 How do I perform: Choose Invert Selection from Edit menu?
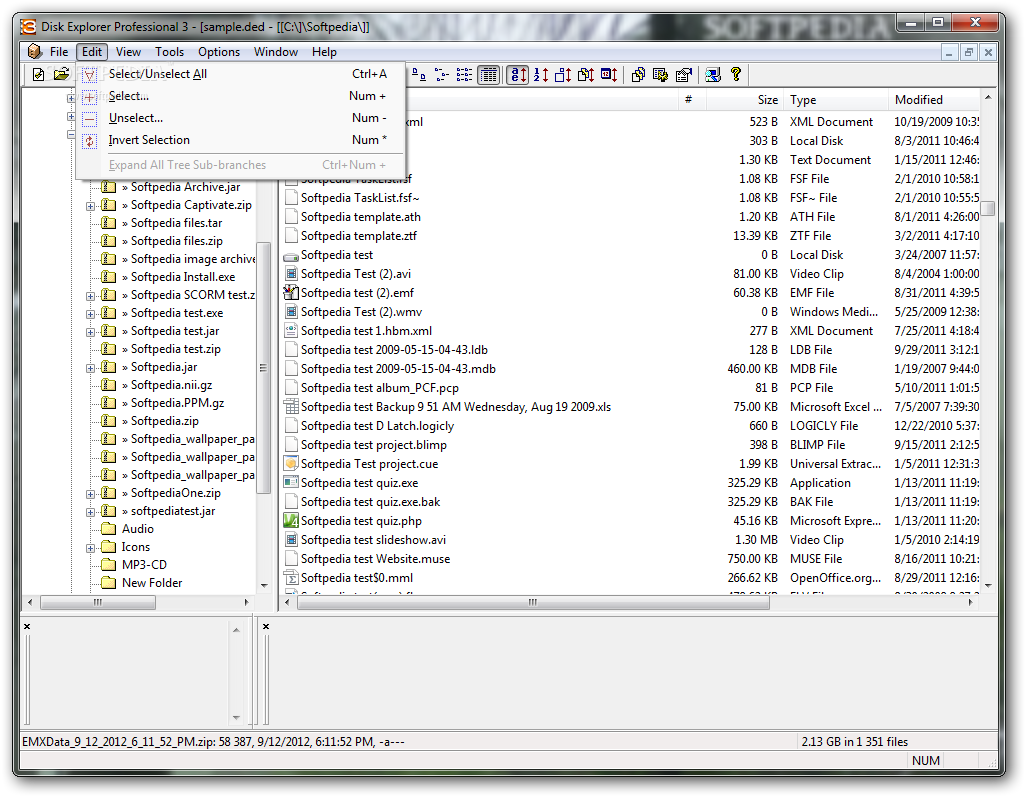tap(241, 140)
